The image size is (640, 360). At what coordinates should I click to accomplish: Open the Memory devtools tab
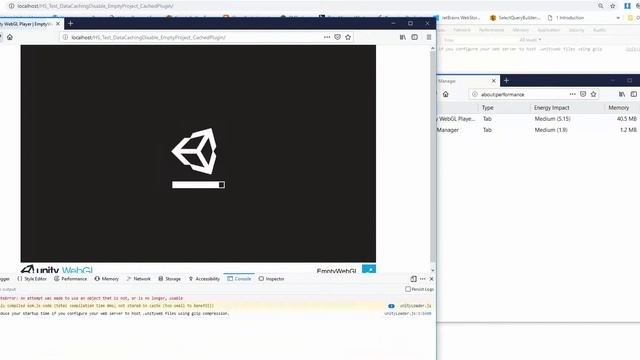pos(107,279)
